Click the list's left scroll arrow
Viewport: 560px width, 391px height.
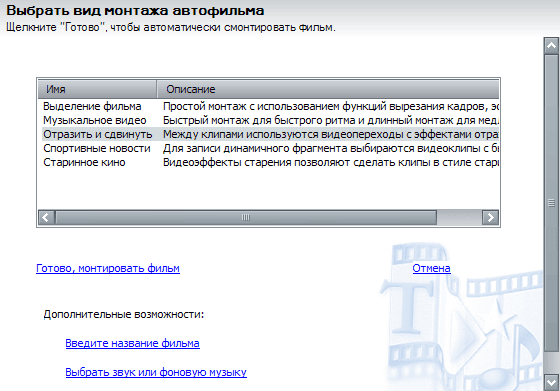(x=46, y=217)
